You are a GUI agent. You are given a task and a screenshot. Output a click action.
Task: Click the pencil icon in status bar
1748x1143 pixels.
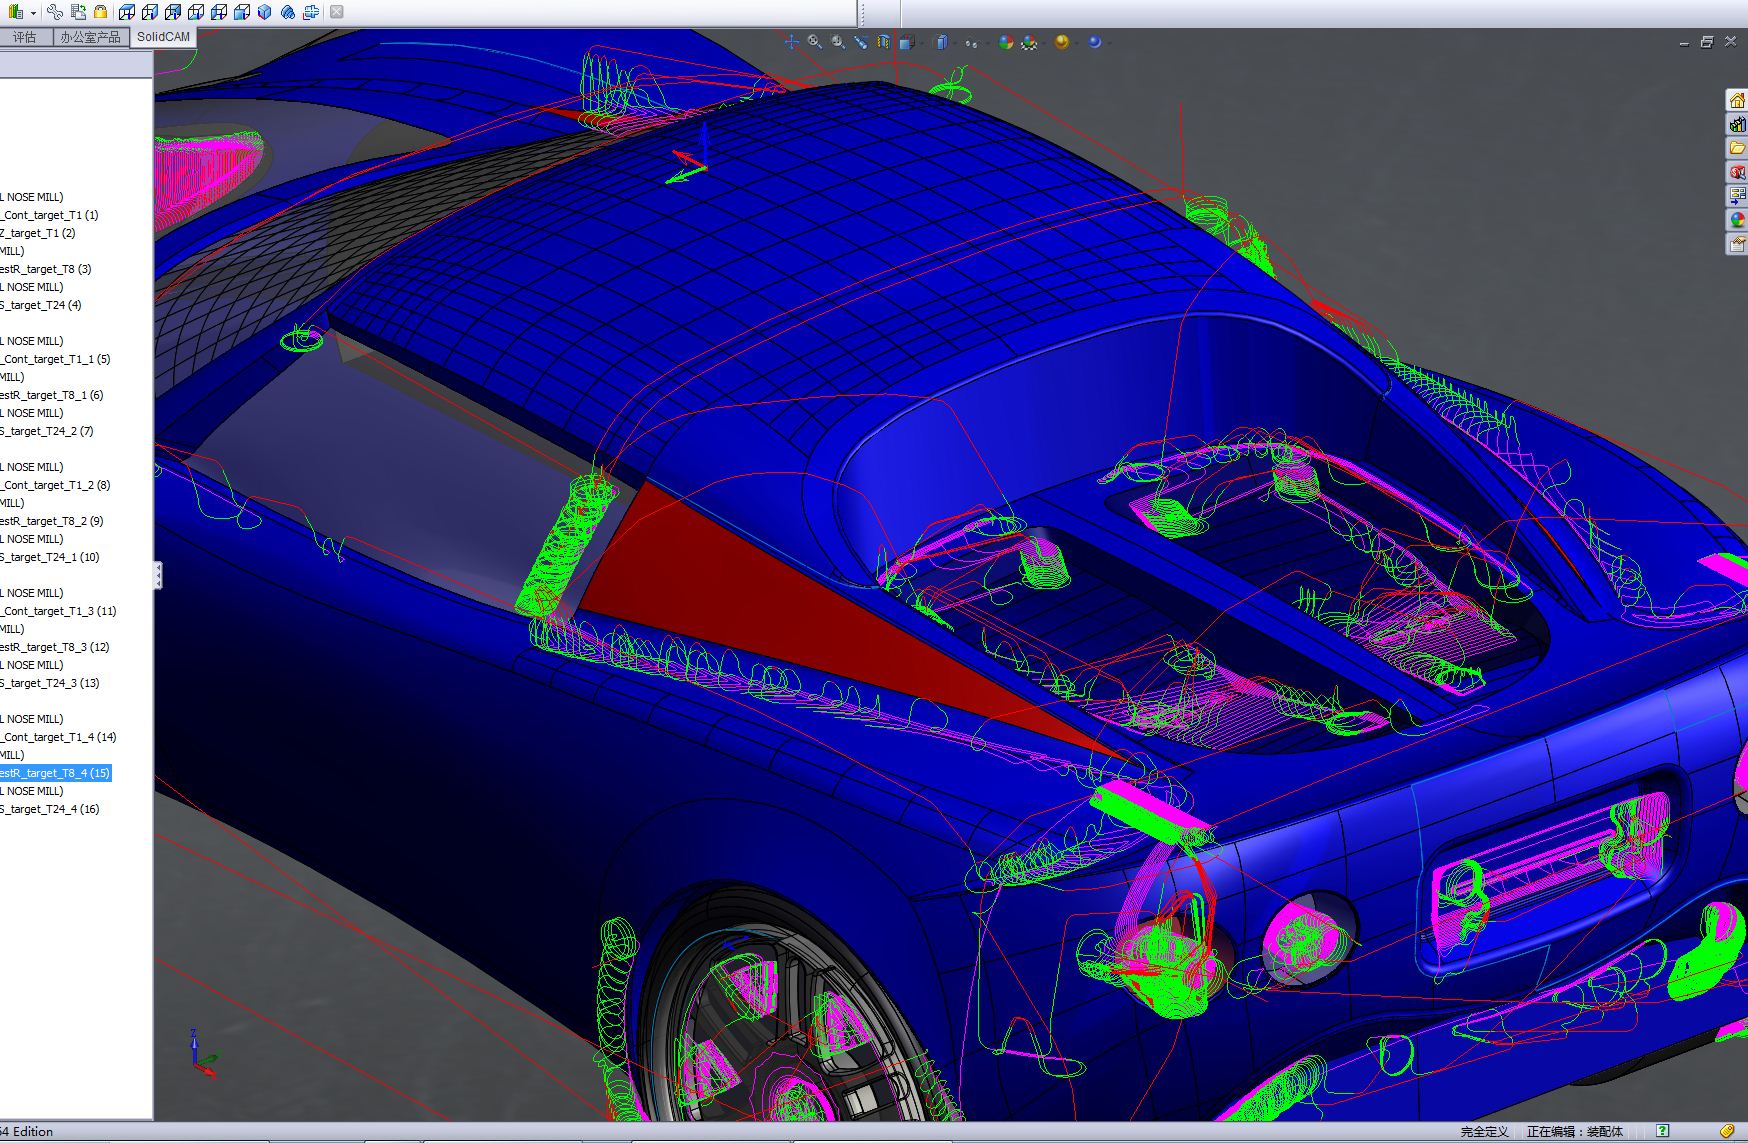pyautogui.click(x=1727, y=1131)
